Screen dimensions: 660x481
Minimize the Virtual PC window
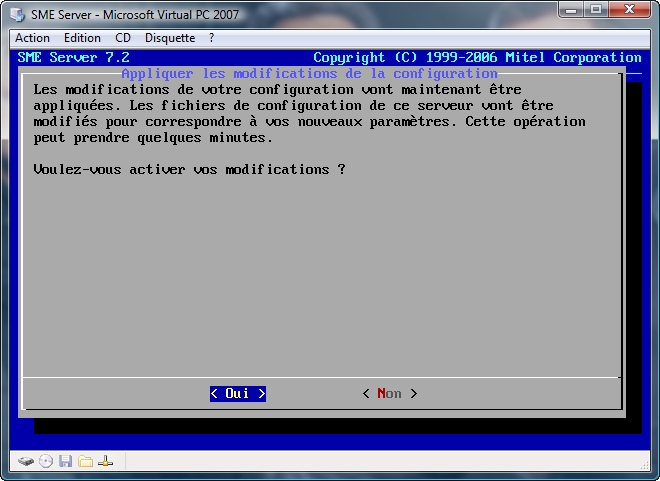(571, 10)
